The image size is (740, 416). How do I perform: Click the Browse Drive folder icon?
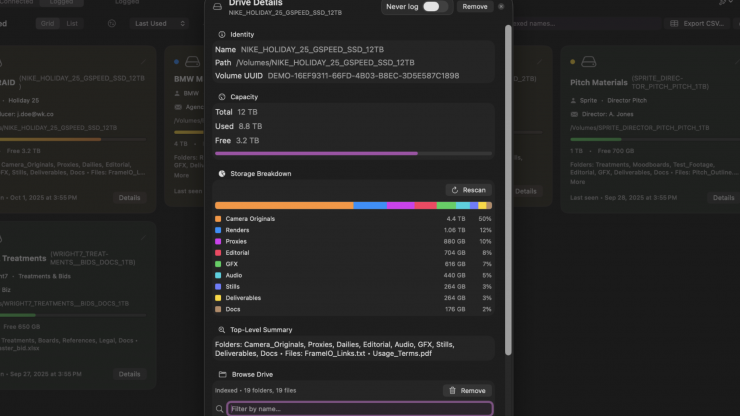point(223,374)
